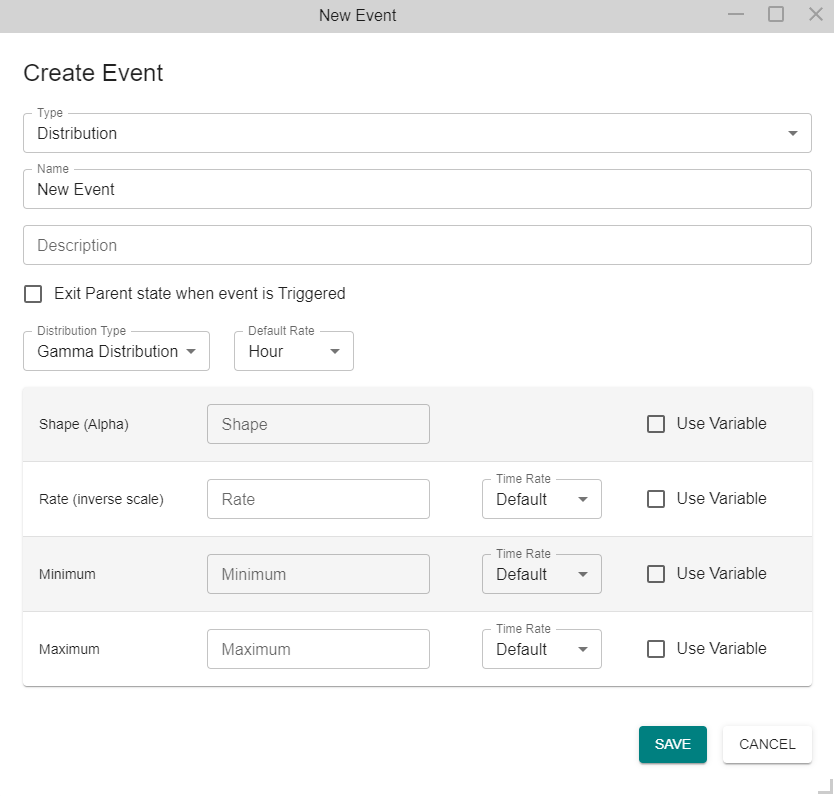This screenshot has height=796, width=834.
Task: Click the Shape (Alpha) input field
Action: [x=318, y=424]
